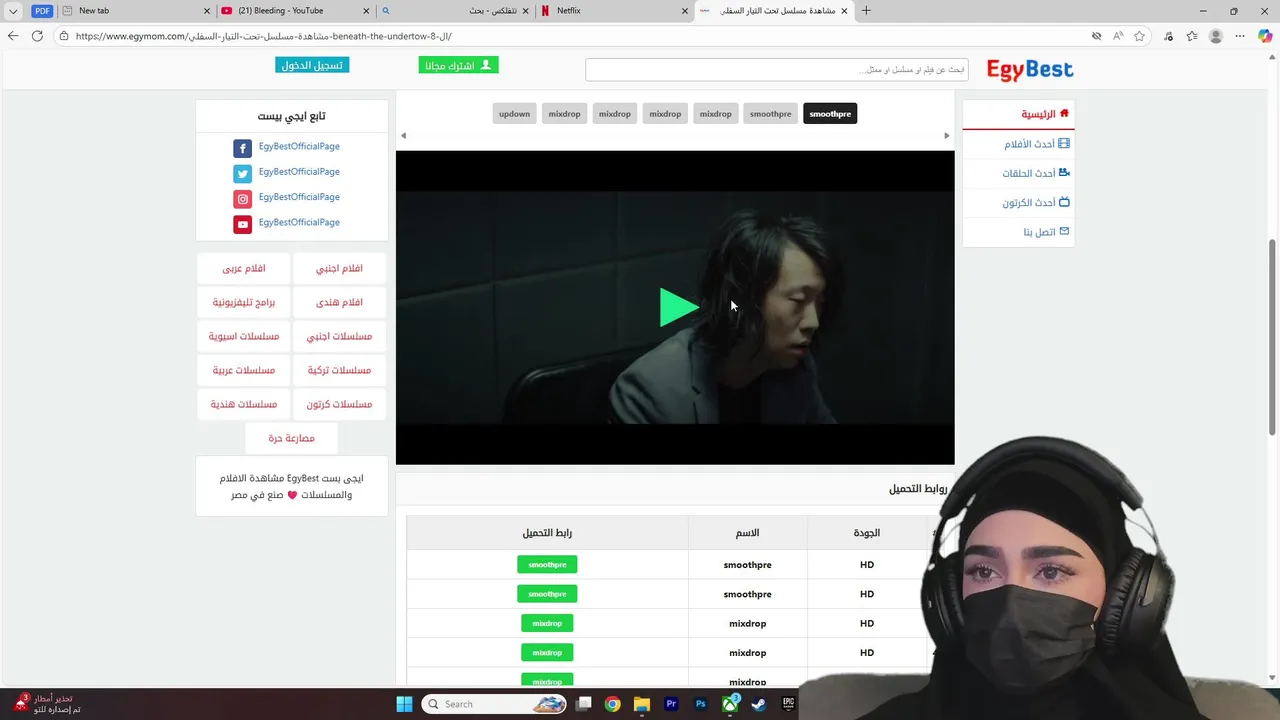Open Steam from taskbar
1280x720 pixels.
(x=759, y=704)
